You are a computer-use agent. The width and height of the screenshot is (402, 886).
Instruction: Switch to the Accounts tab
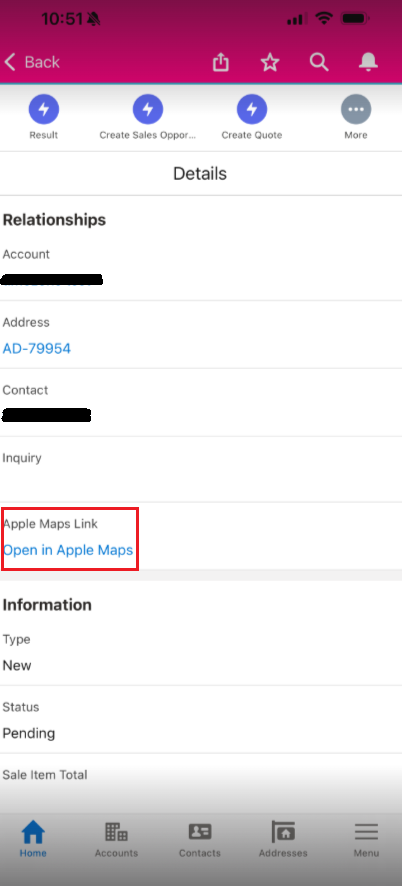tap(116, 839)
